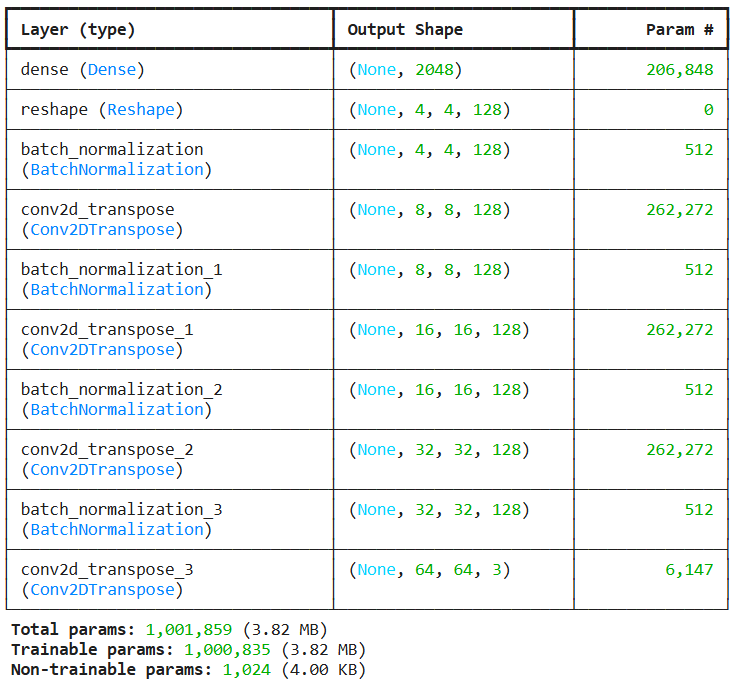Click the 6,147 param count cell

[689, 570]
